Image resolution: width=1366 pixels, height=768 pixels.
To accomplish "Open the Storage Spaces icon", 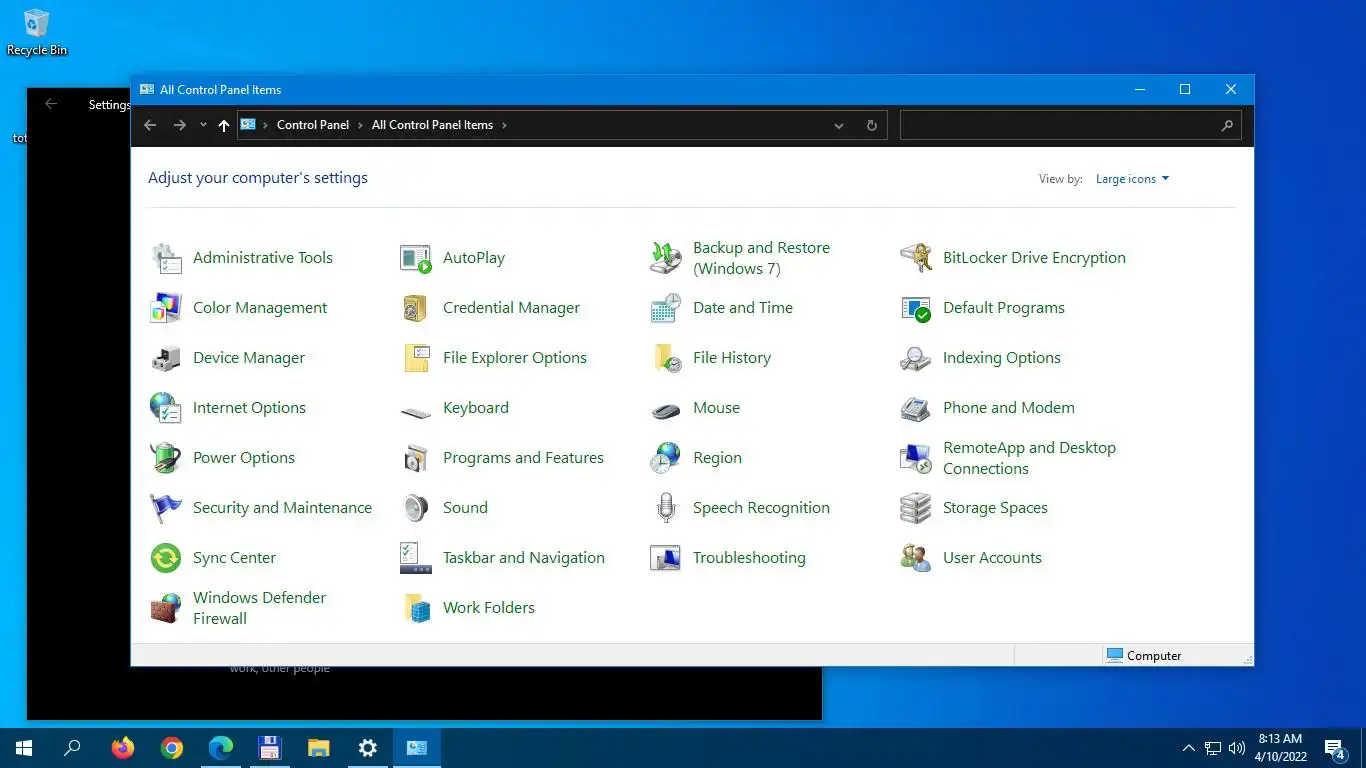I will (x=916, y=508).
